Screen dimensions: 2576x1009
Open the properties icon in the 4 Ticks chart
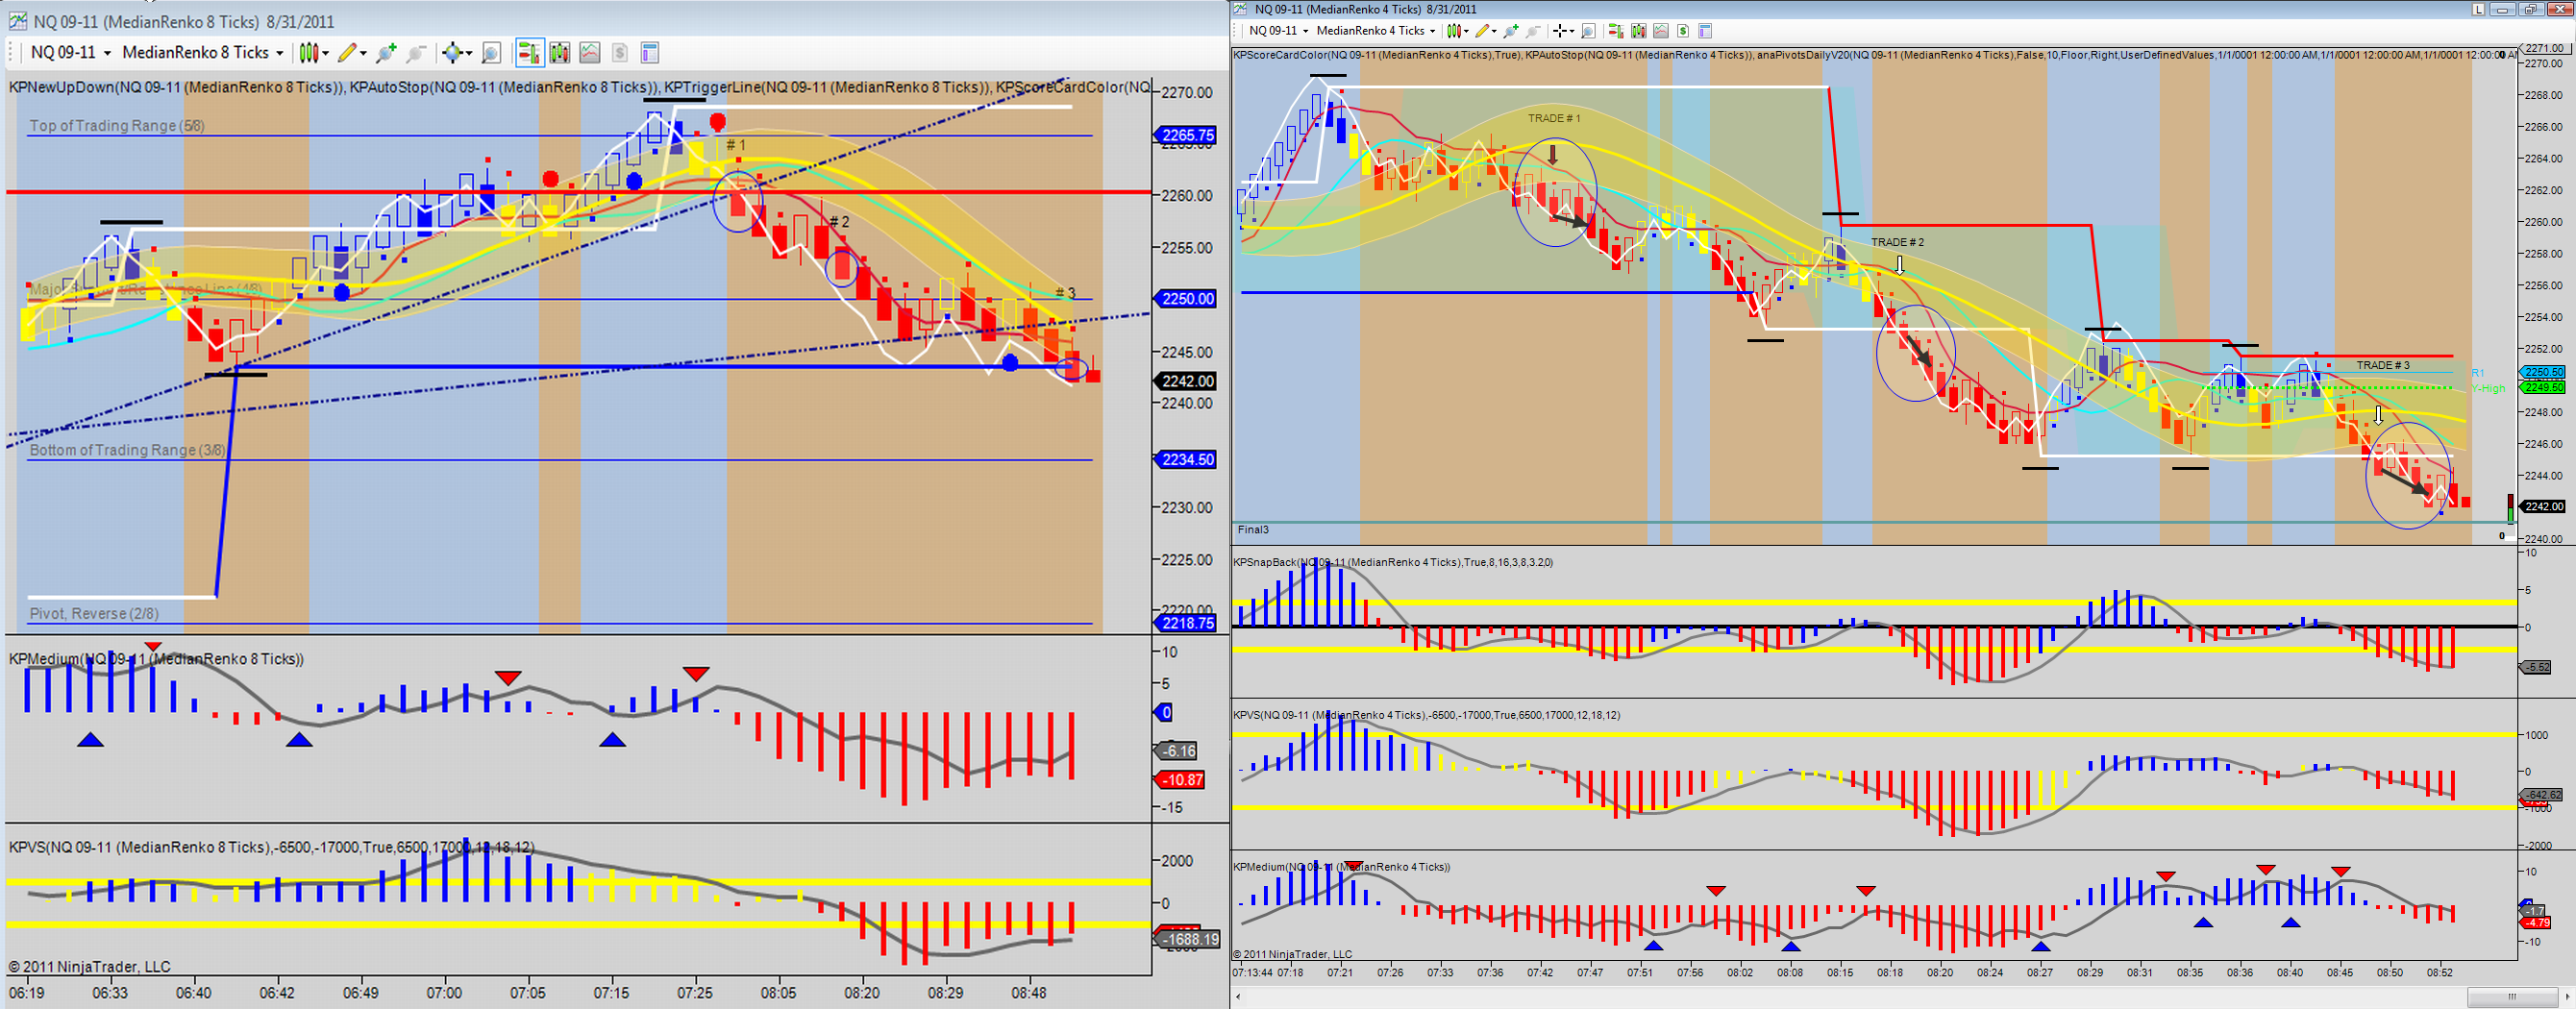pos(1705,31)
